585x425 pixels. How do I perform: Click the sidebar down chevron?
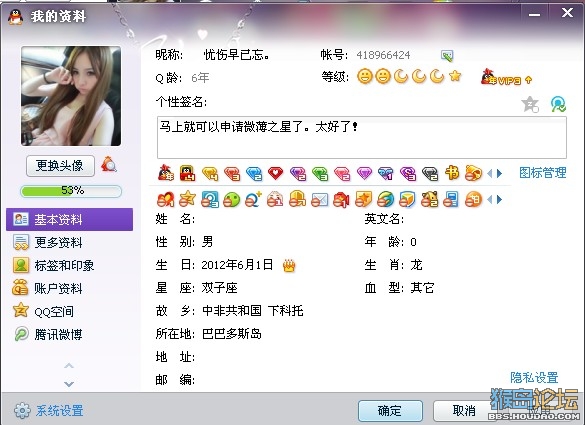click(x=69, y=384)
